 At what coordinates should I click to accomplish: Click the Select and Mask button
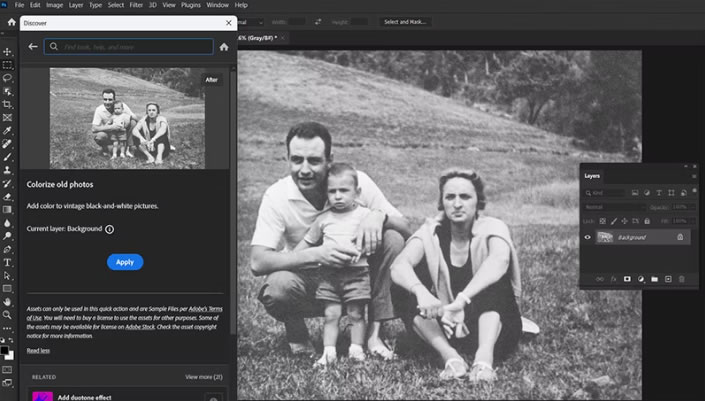click(405, 21)
